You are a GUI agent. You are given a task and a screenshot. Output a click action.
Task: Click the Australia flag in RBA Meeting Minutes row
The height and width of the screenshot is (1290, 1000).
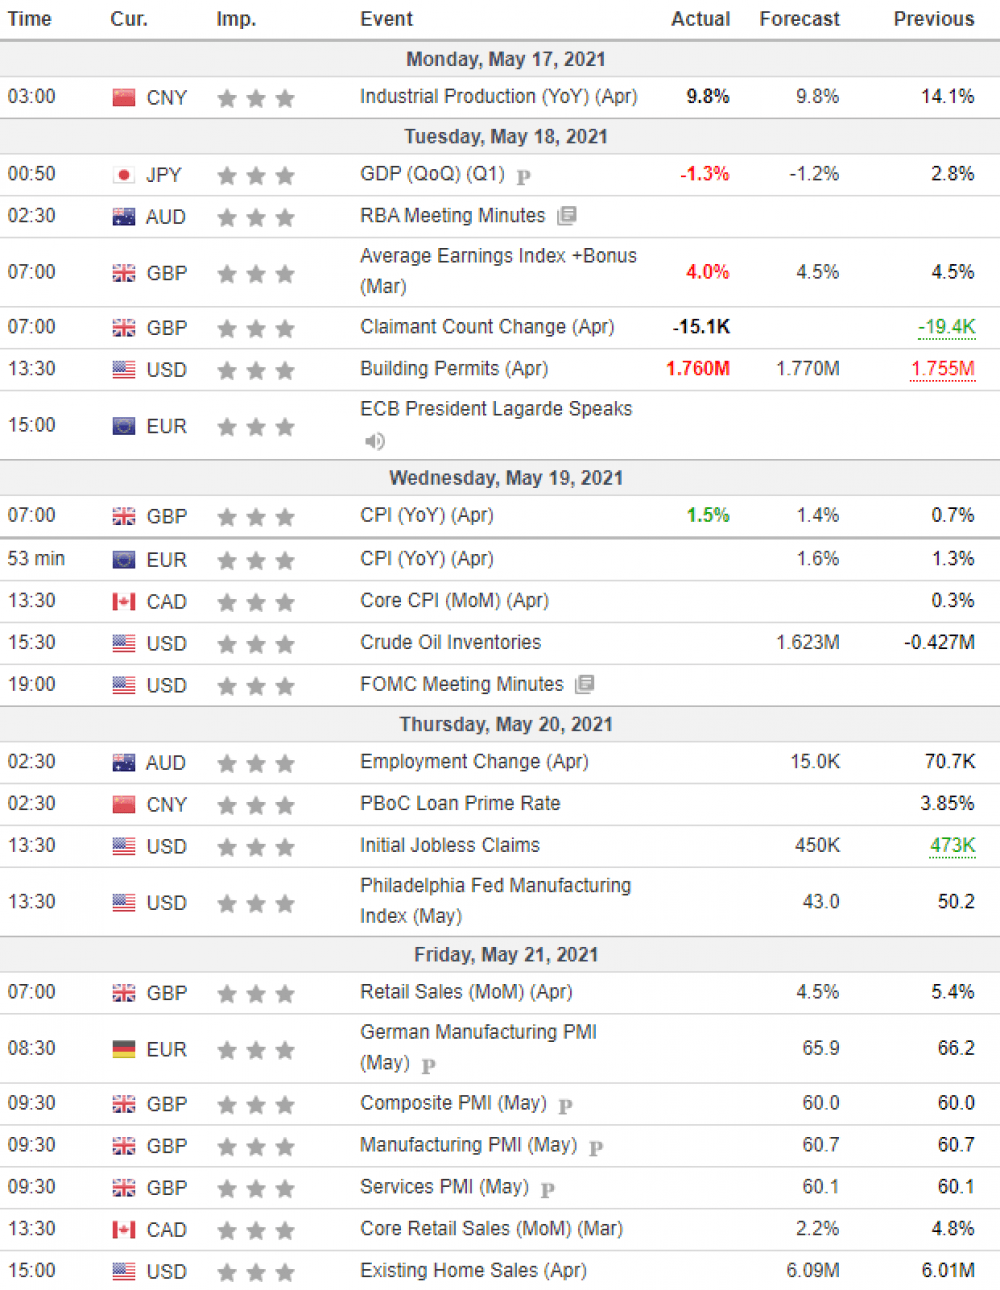coord(124,217)
